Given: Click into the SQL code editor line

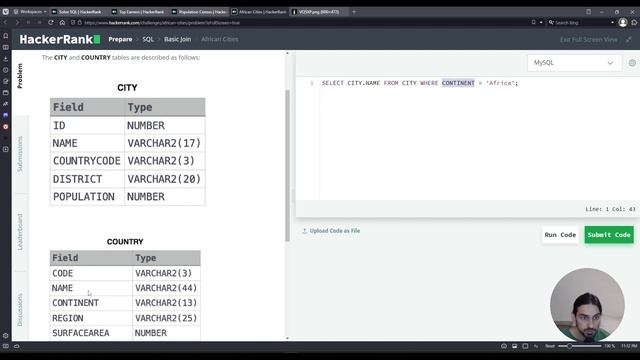Looking at the screenshot, I should pyautogui.click(x=420, y=83).
